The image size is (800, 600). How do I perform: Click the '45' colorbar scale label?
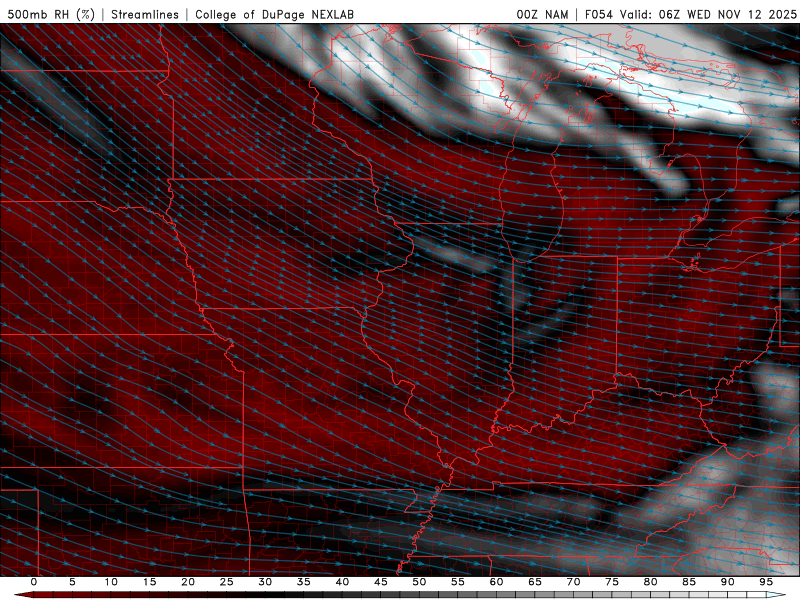pyautogui.click(x=381, y=582)
